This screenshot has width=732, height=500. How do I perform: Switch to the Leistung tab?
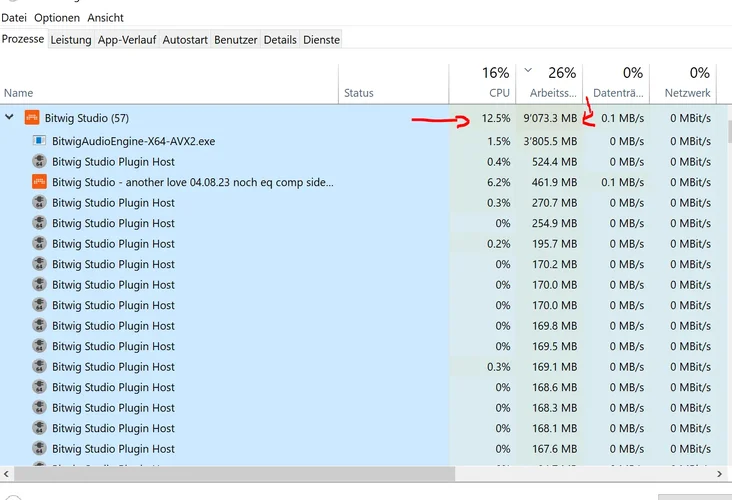click(71, 40)
